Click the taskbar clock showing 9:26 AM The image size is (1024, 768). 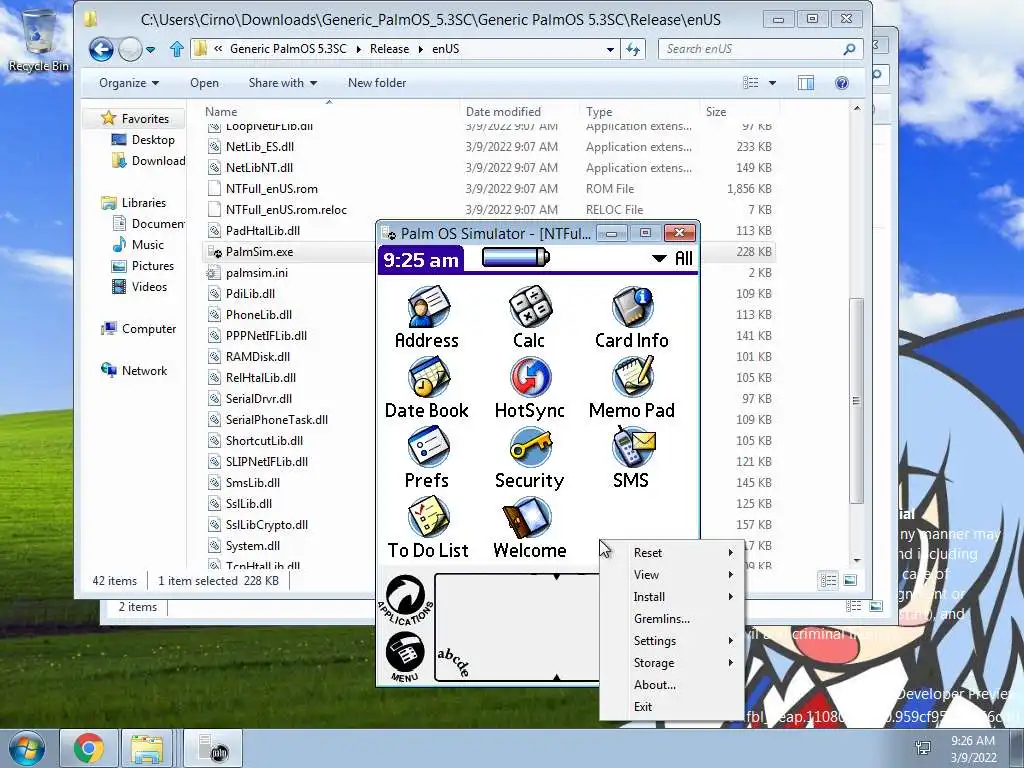973,748
